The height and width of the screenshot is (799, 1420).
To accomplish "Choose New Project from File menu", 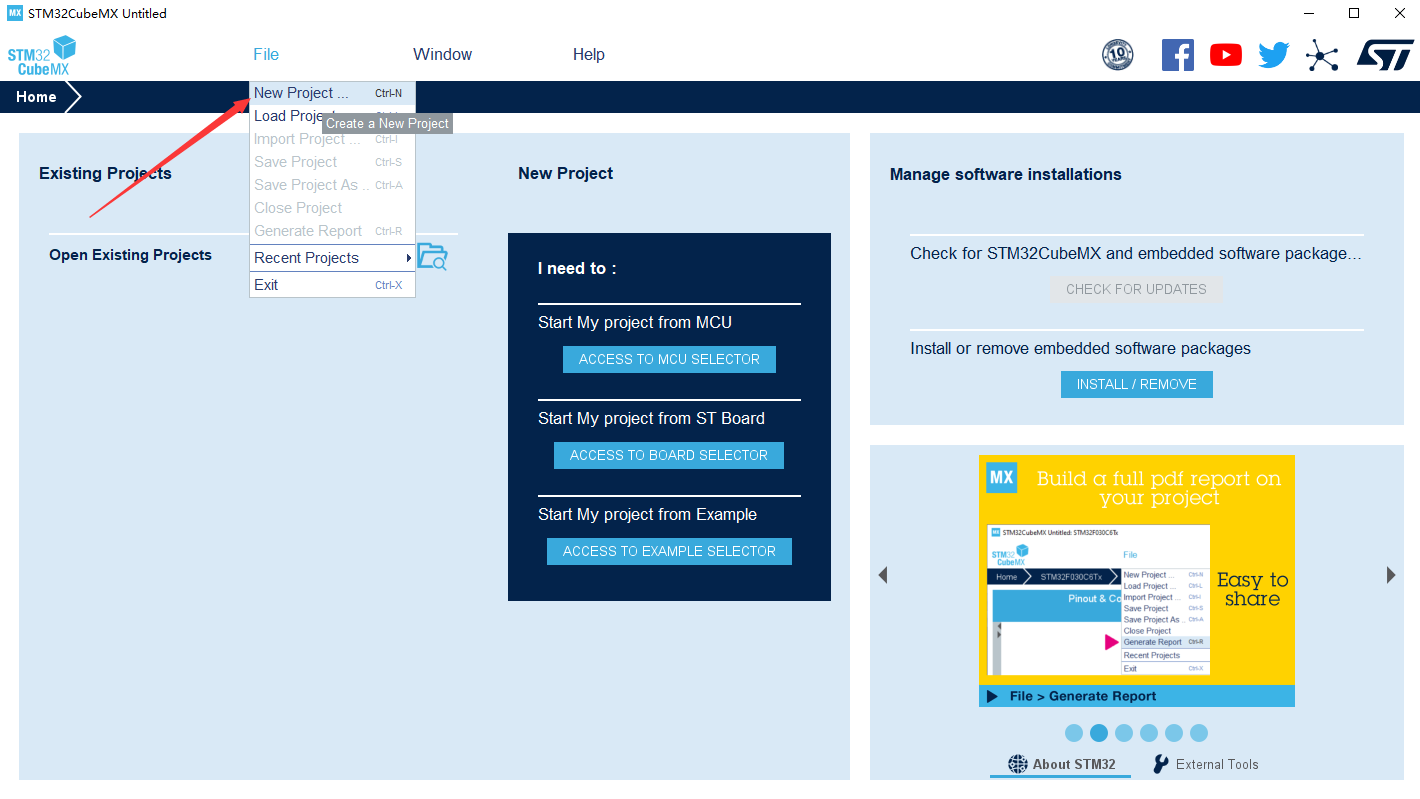I will [x=332, y=93].
